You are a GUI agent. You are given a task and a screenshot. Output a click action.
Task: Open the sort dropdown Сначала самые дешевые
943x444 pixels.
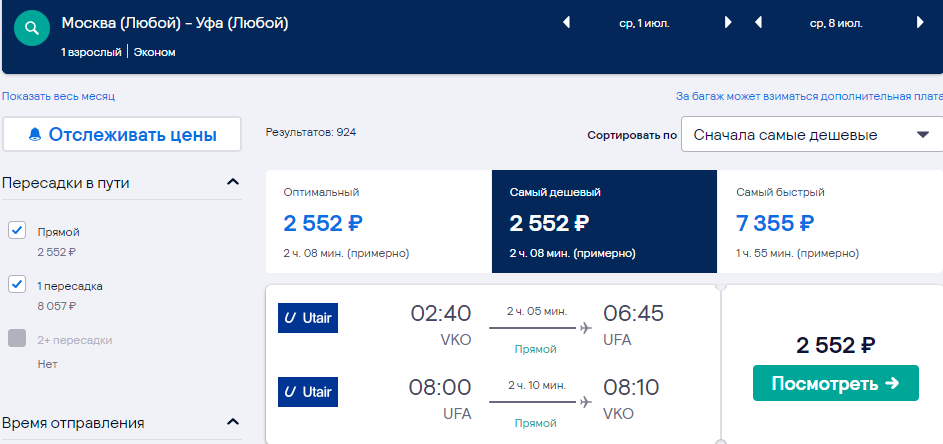(812, 134)
